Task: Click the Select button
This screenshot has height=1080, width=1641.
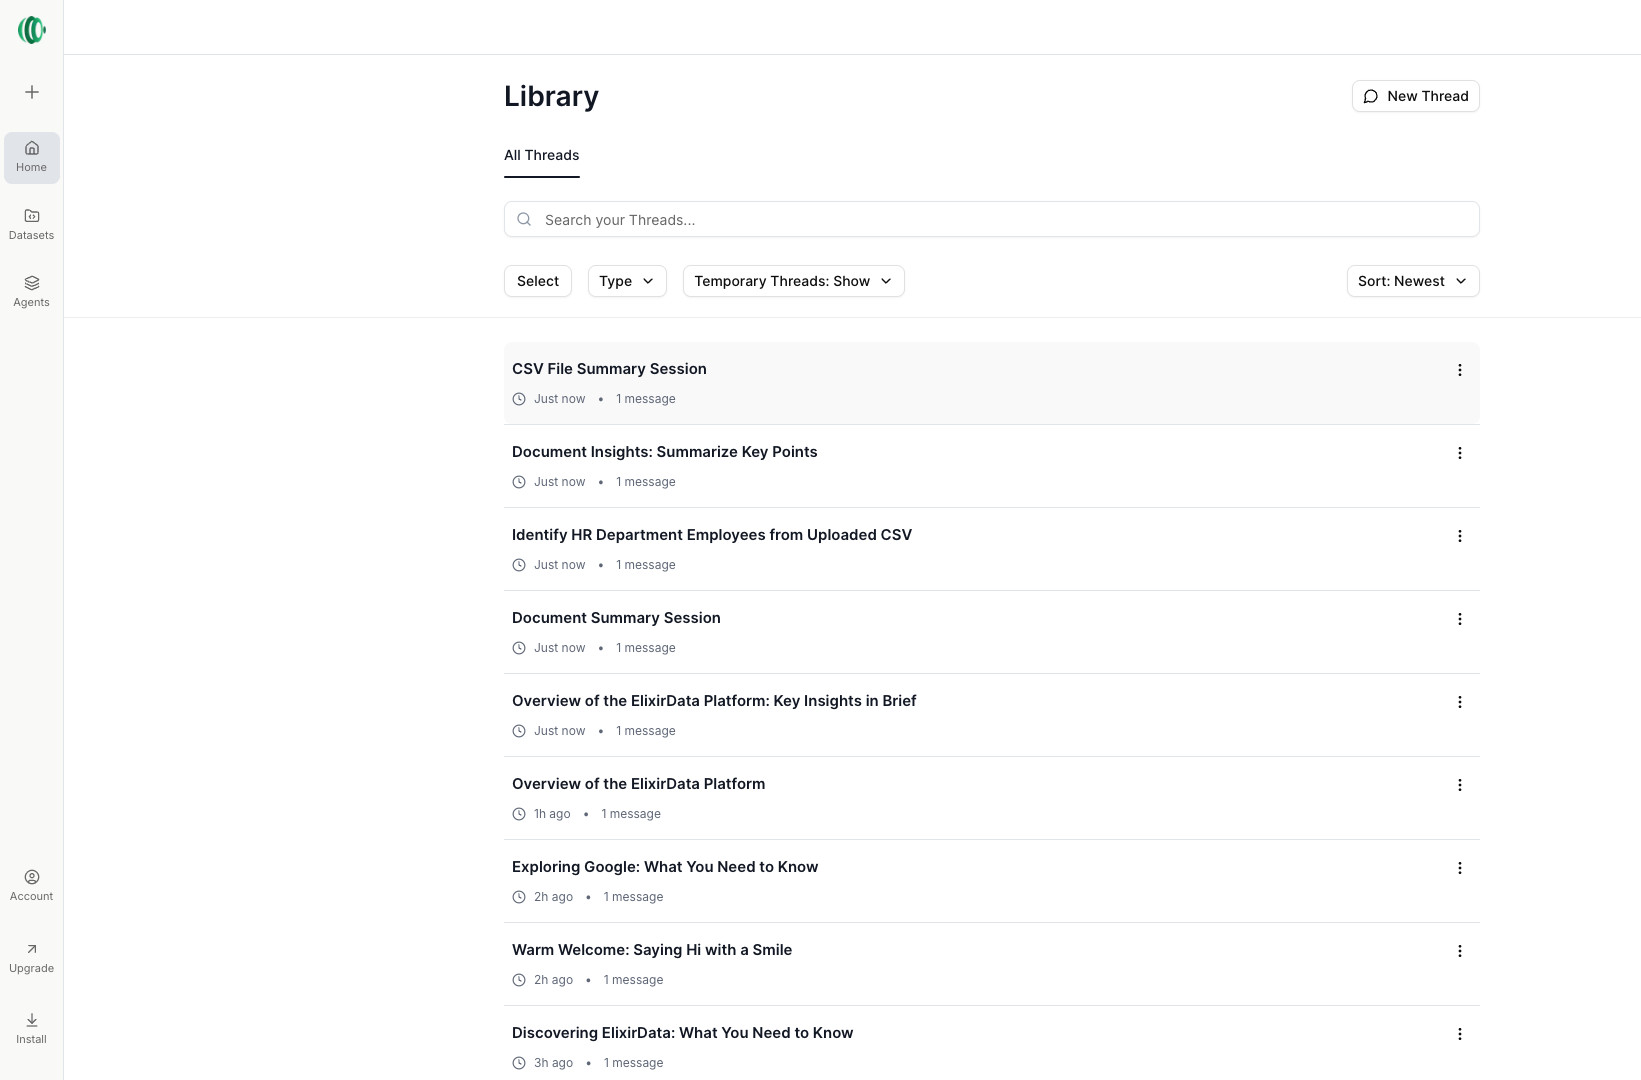Action: (x=538, y=281)
